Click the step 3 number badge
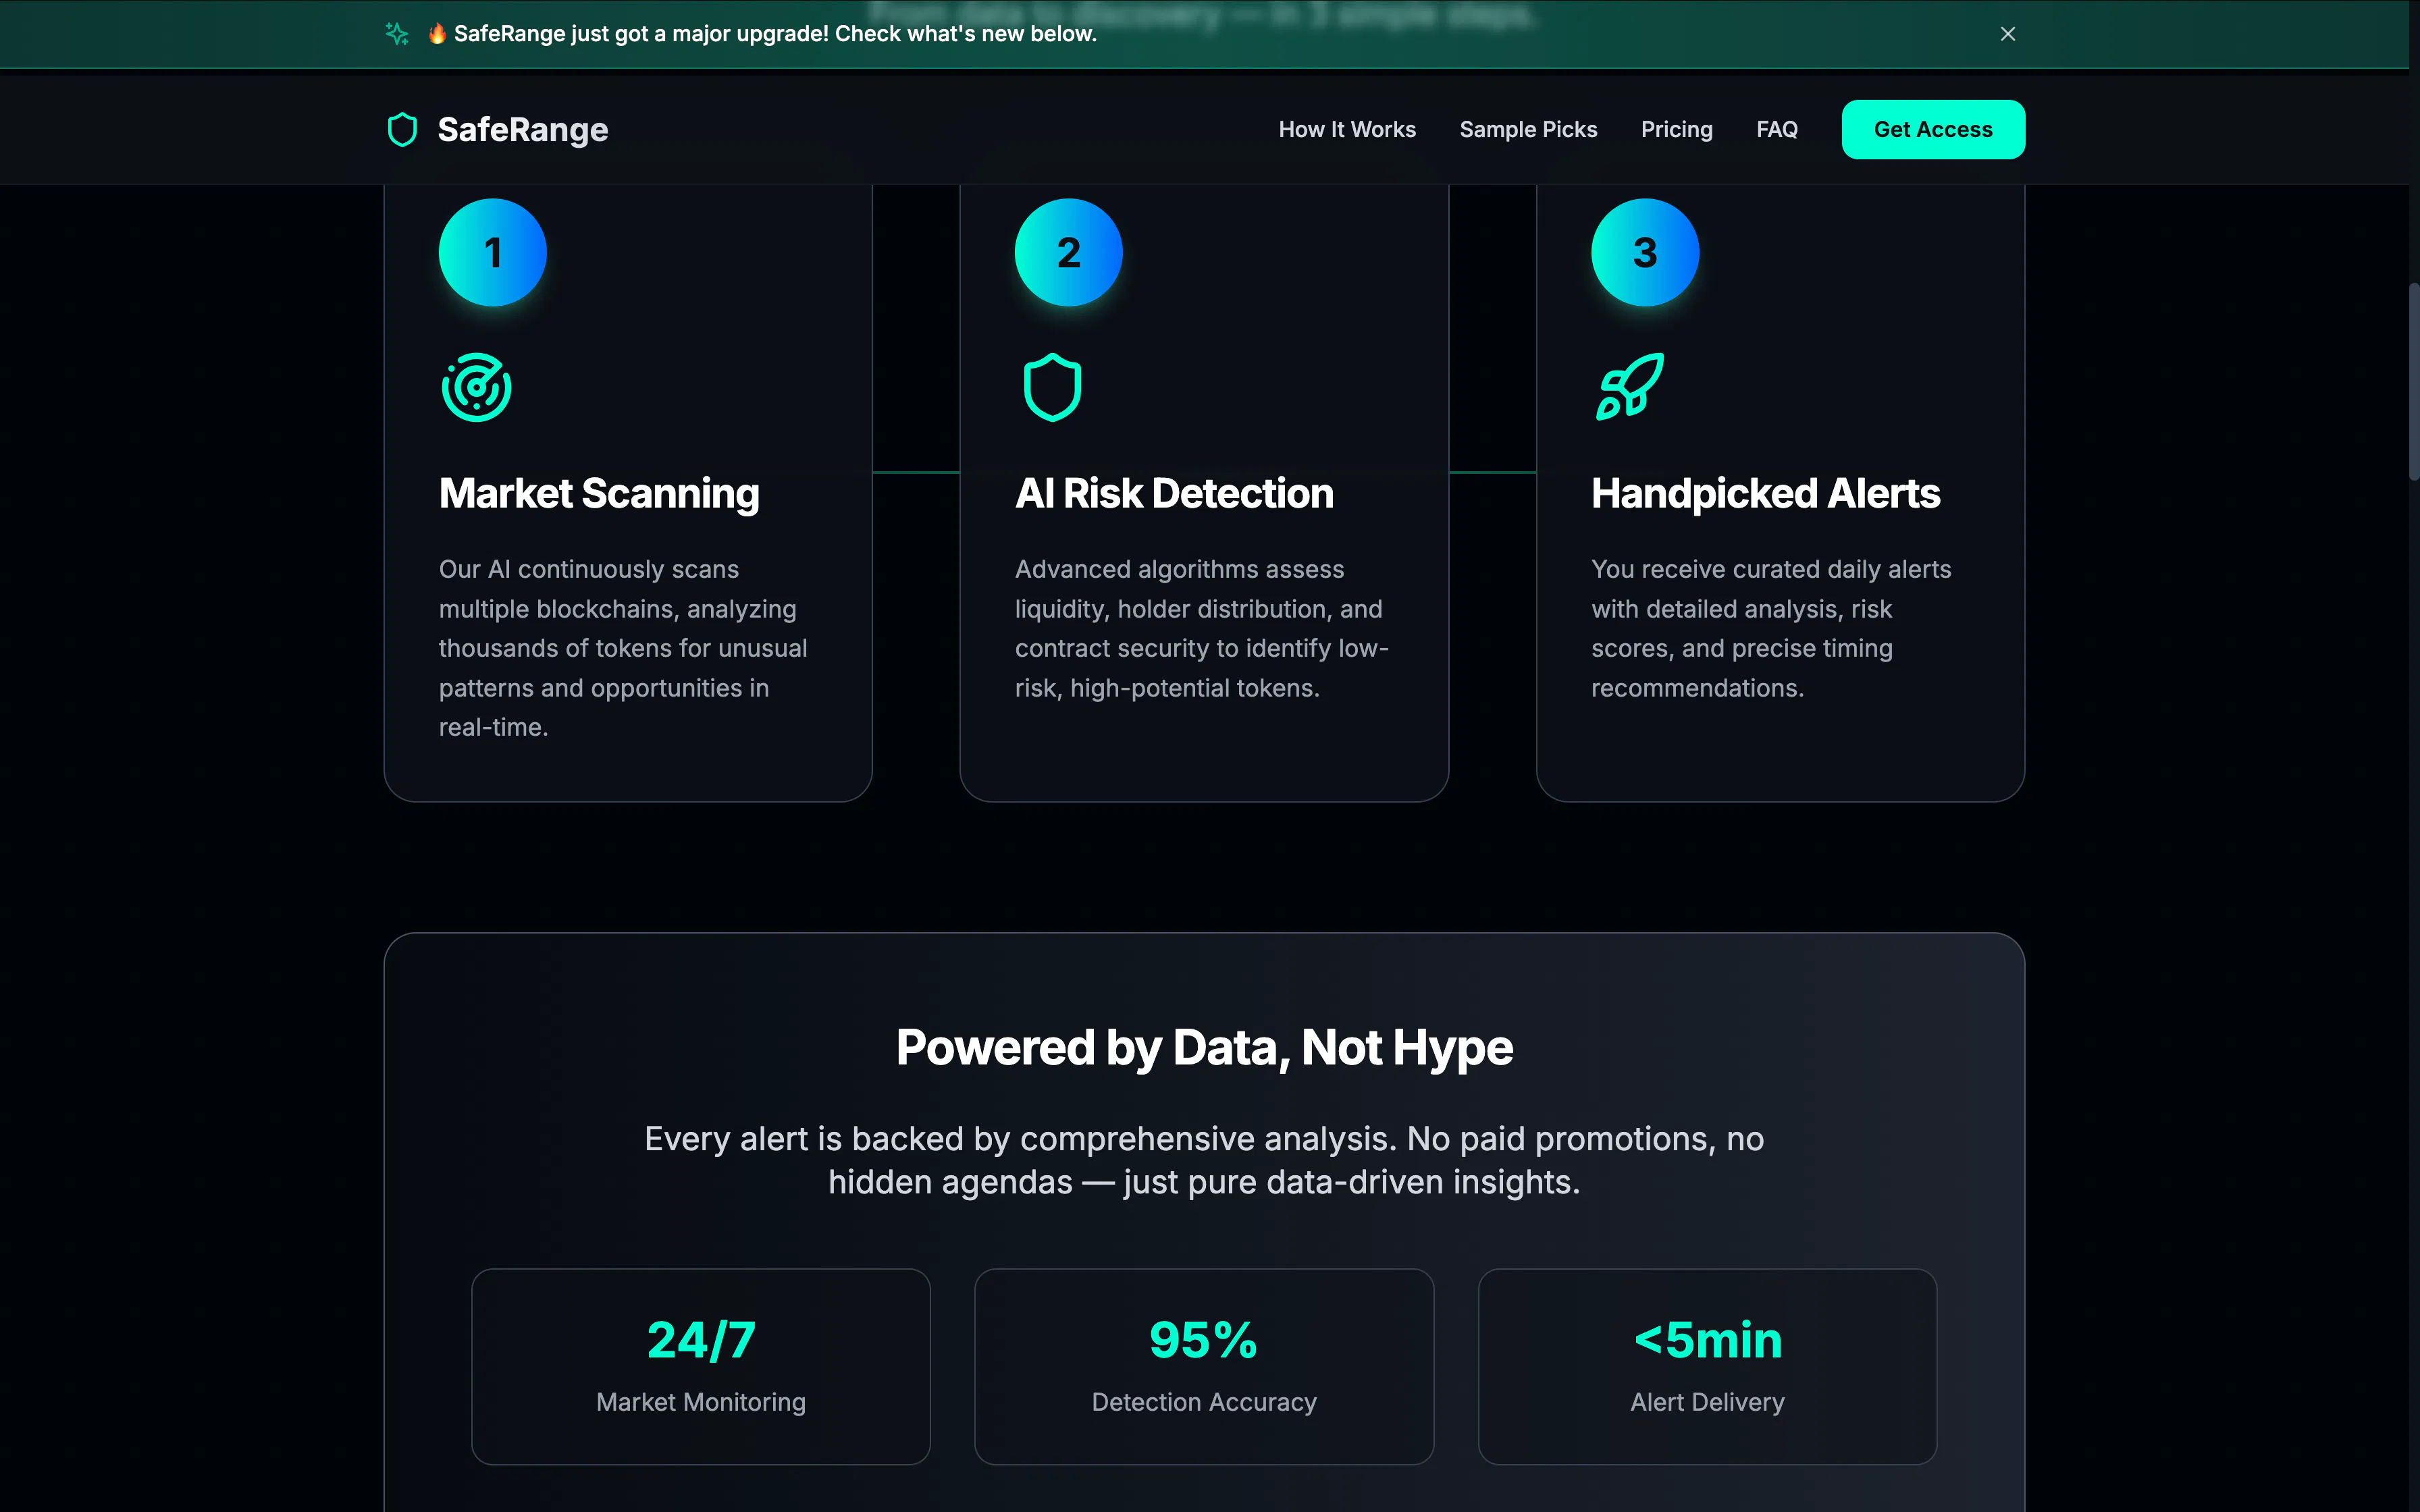 tap(1645, 252)
